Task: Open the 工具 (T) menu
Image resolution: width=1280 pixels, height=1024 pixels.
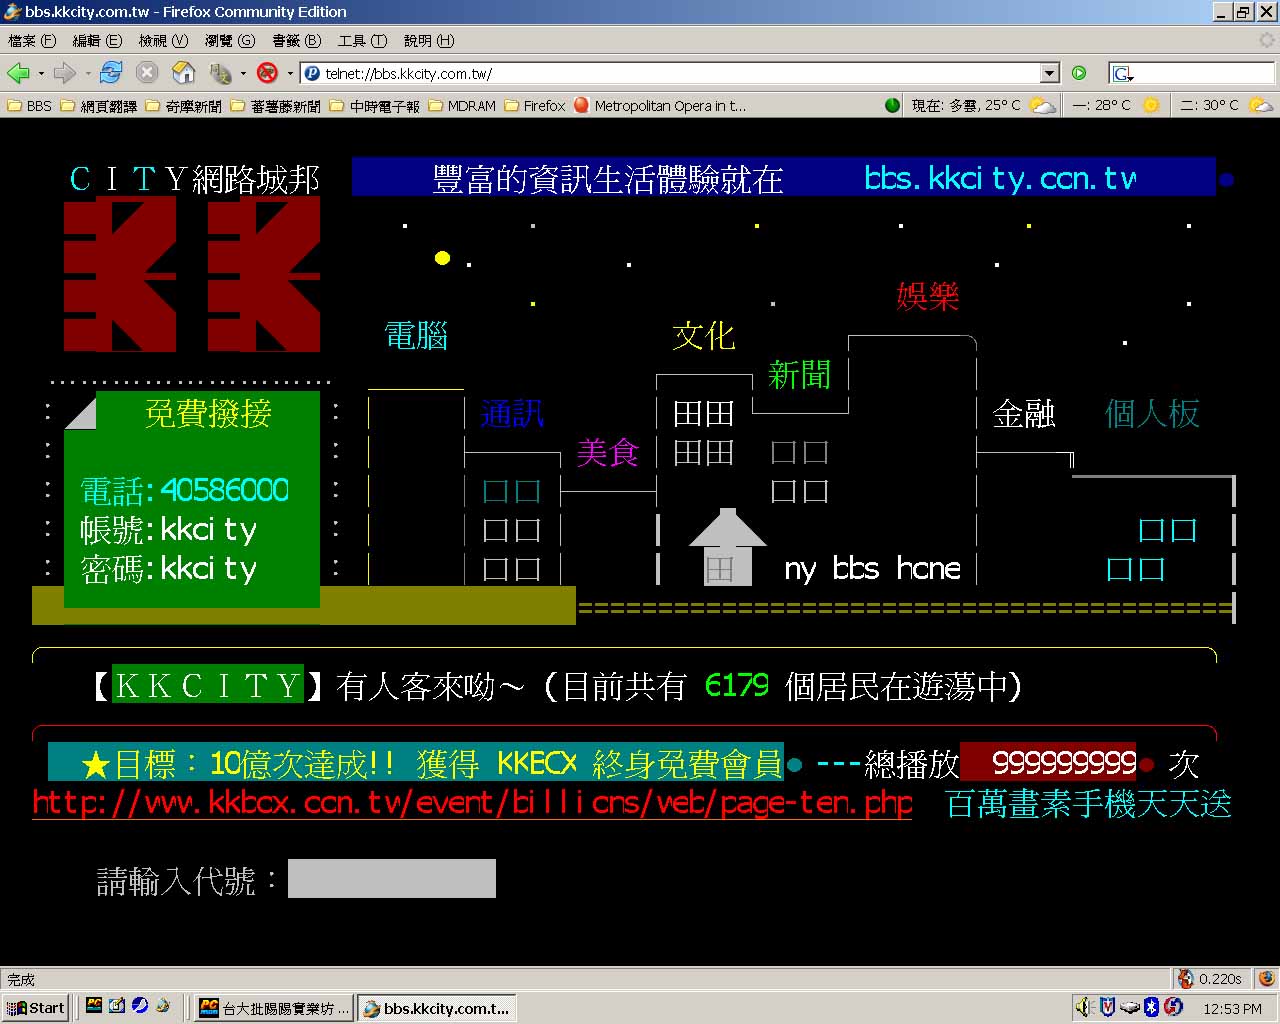Action: coord(362,41)
